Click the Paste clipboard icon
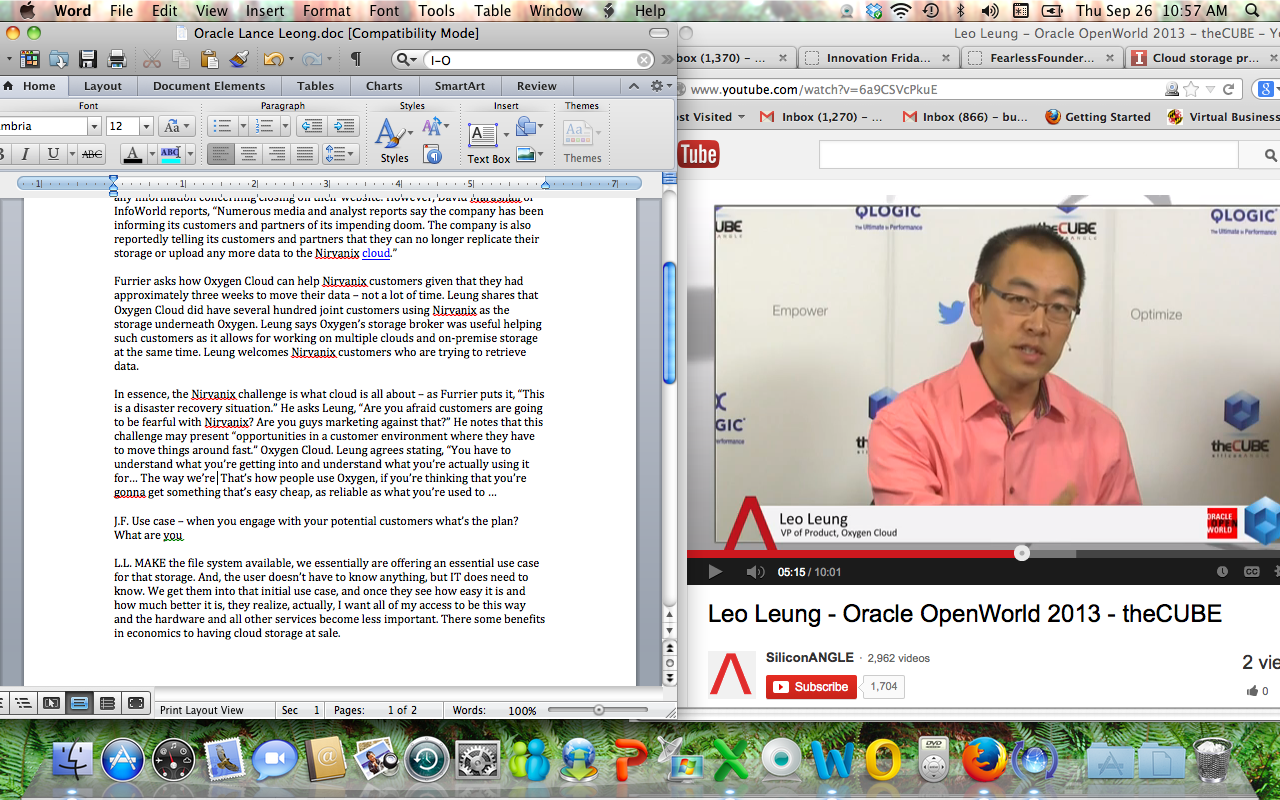Viewport: 1280px width, 800px height. coord(209,59)
